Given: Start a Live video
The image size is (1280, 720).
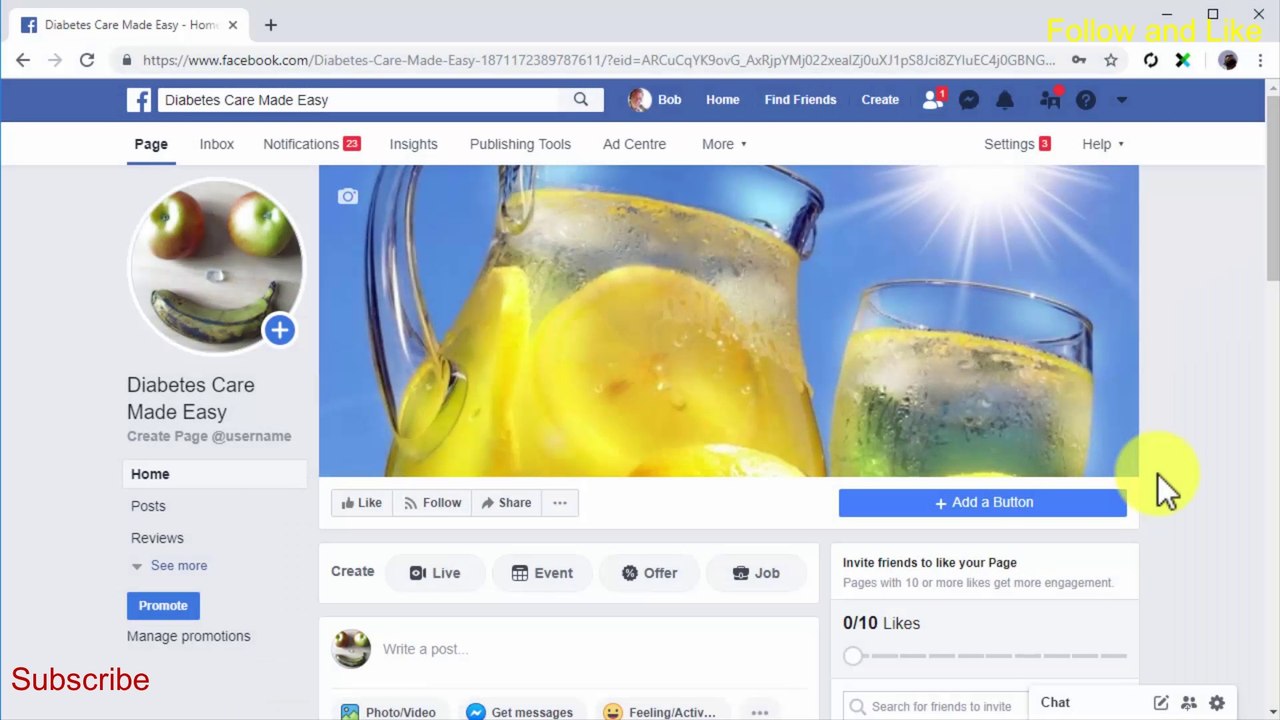Looking at the screenshot, I should tap(435, 573).
